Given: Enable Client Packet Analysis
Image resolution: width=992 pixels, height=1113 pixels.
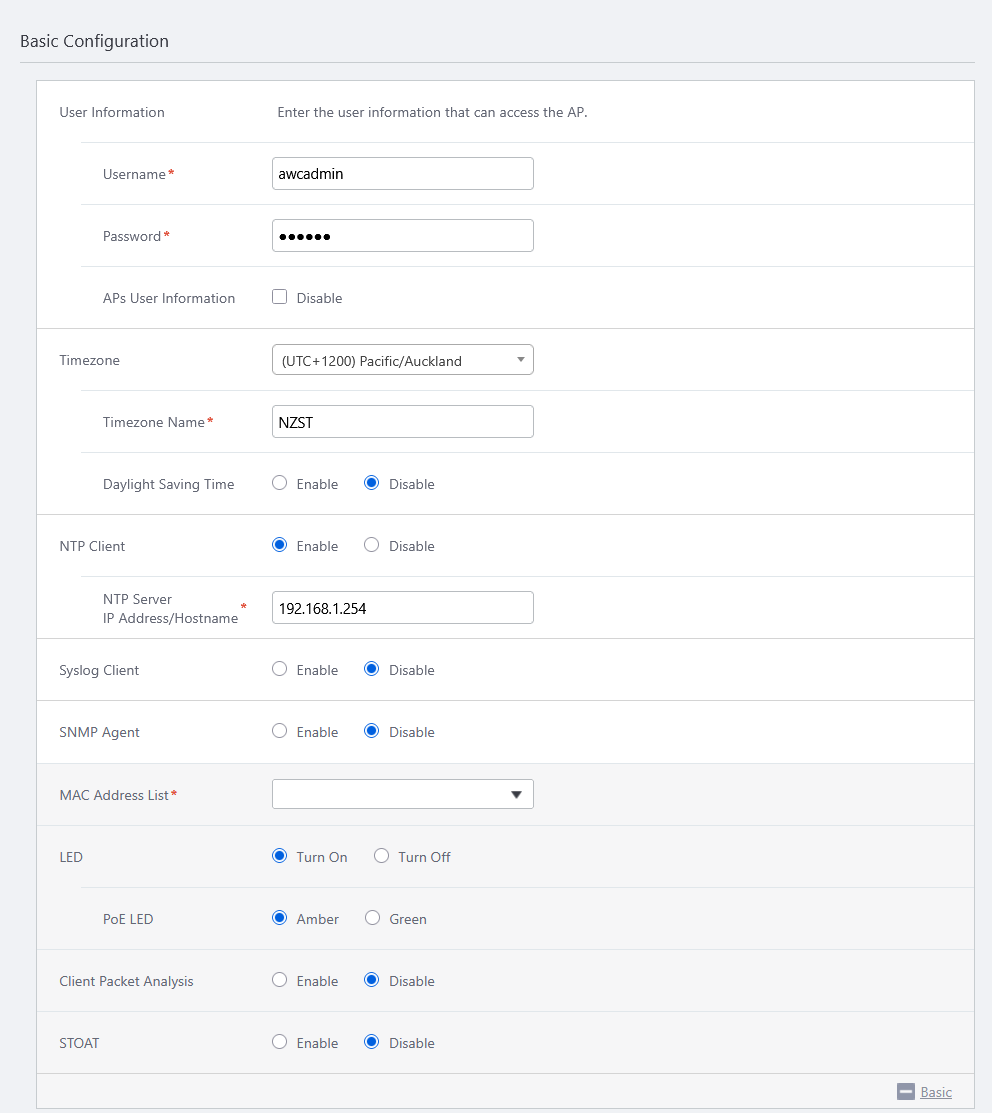Looking at the screenshot, I should point(280,981).
